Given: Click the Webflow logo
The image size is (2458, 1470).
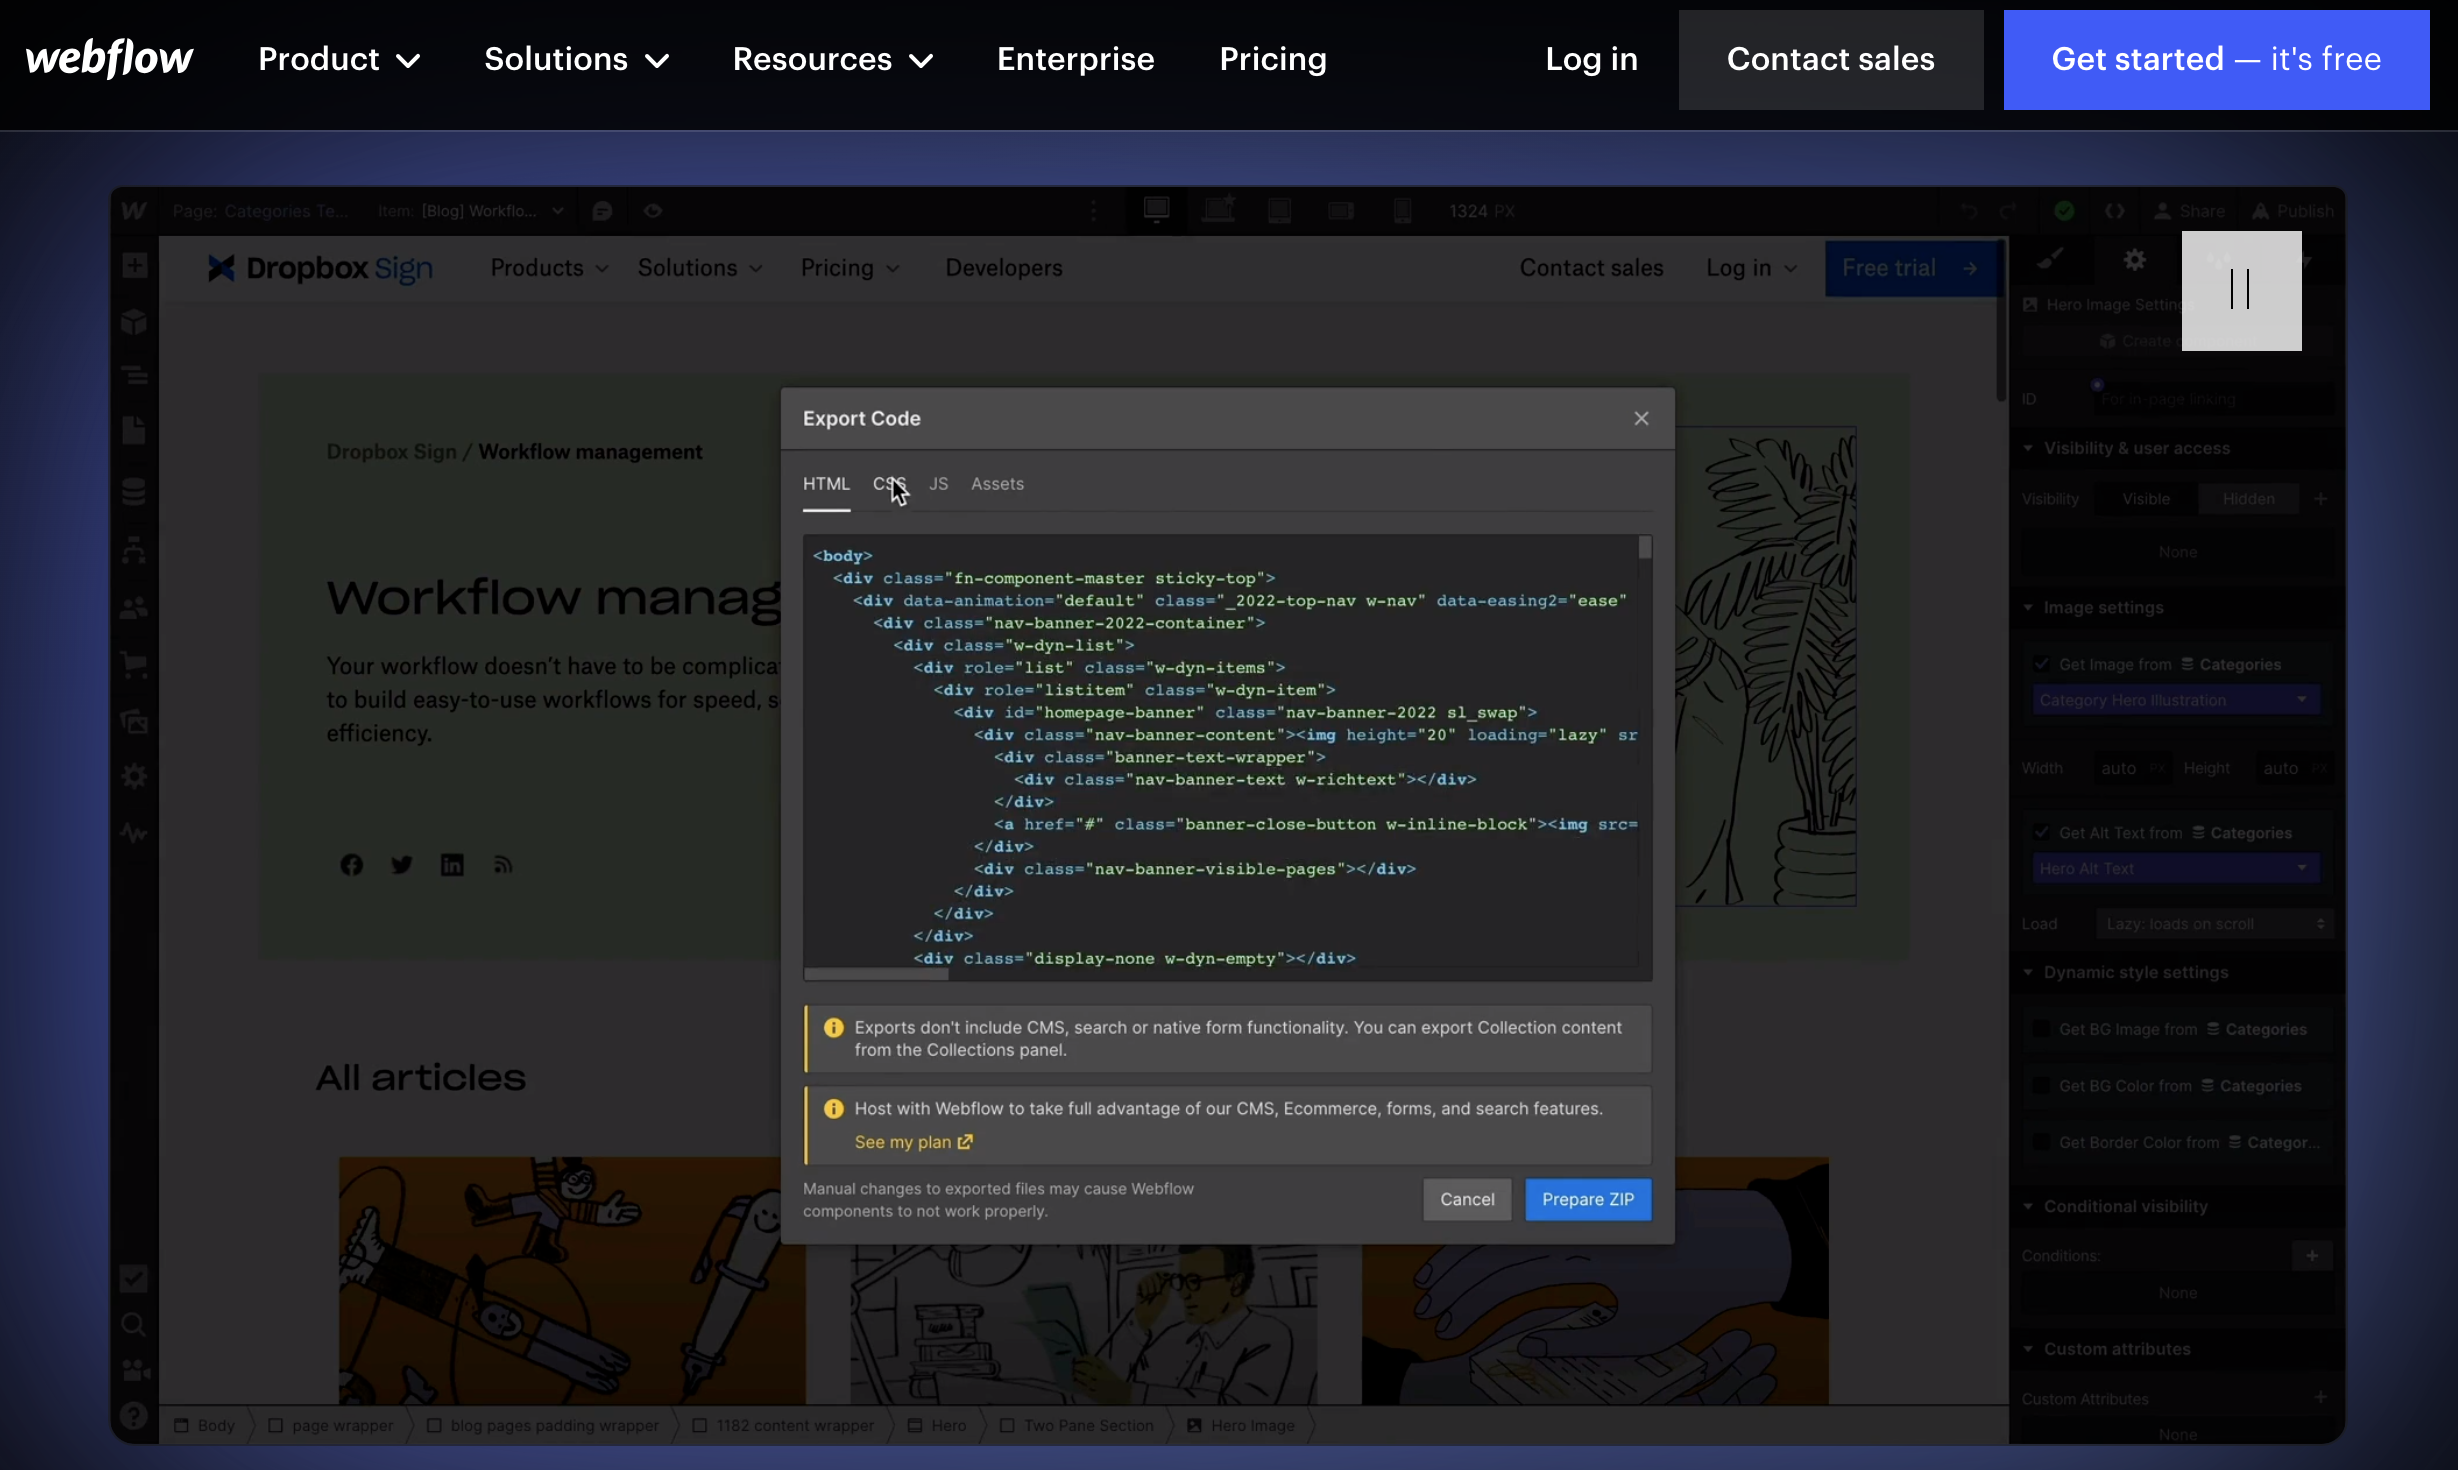Looking at the screenshot, I should (x=109, y=59).
